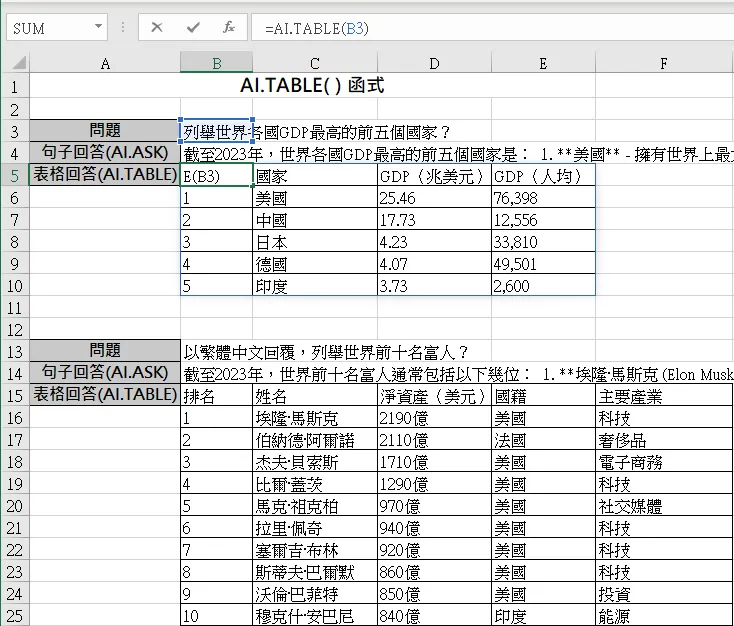Select column D header
Screen dimensions: 734x626
tap(434, 63)
